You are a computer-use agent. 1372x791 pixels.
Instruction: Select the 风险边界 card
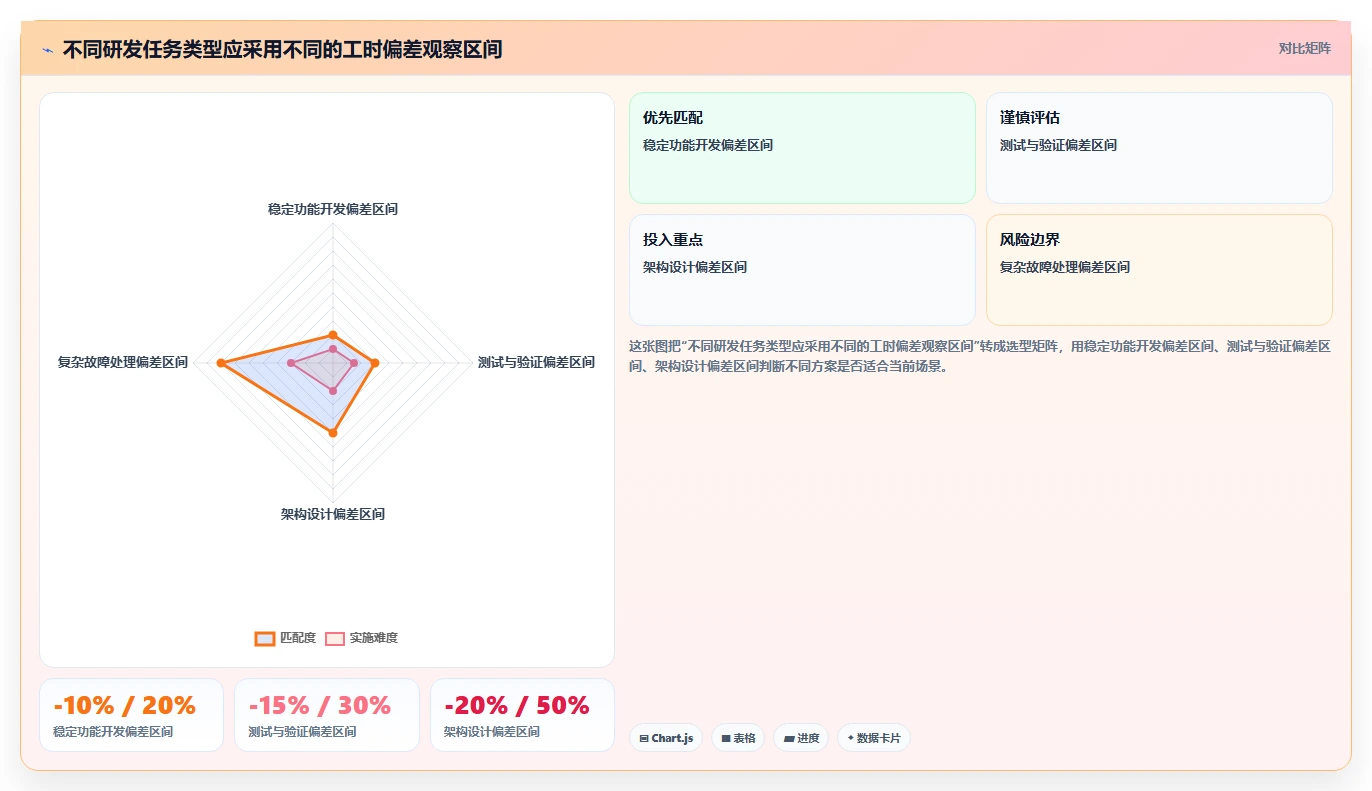click(x=1159, y=270)
